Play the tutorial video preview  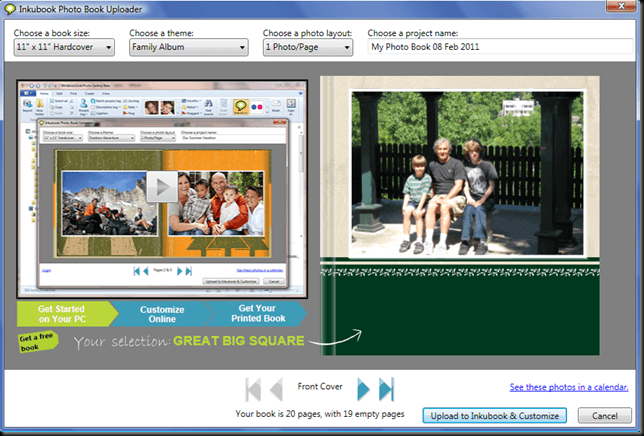click(162, 187)
